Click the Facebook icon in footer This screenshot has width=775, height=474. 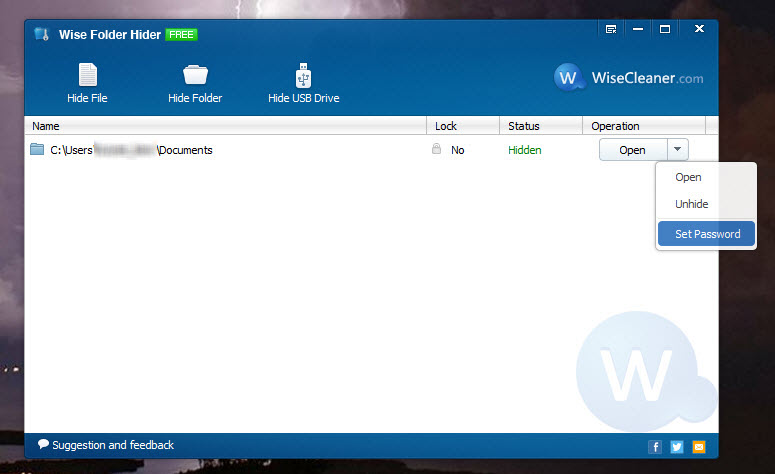pyautogui.click(x=655, y=447)
